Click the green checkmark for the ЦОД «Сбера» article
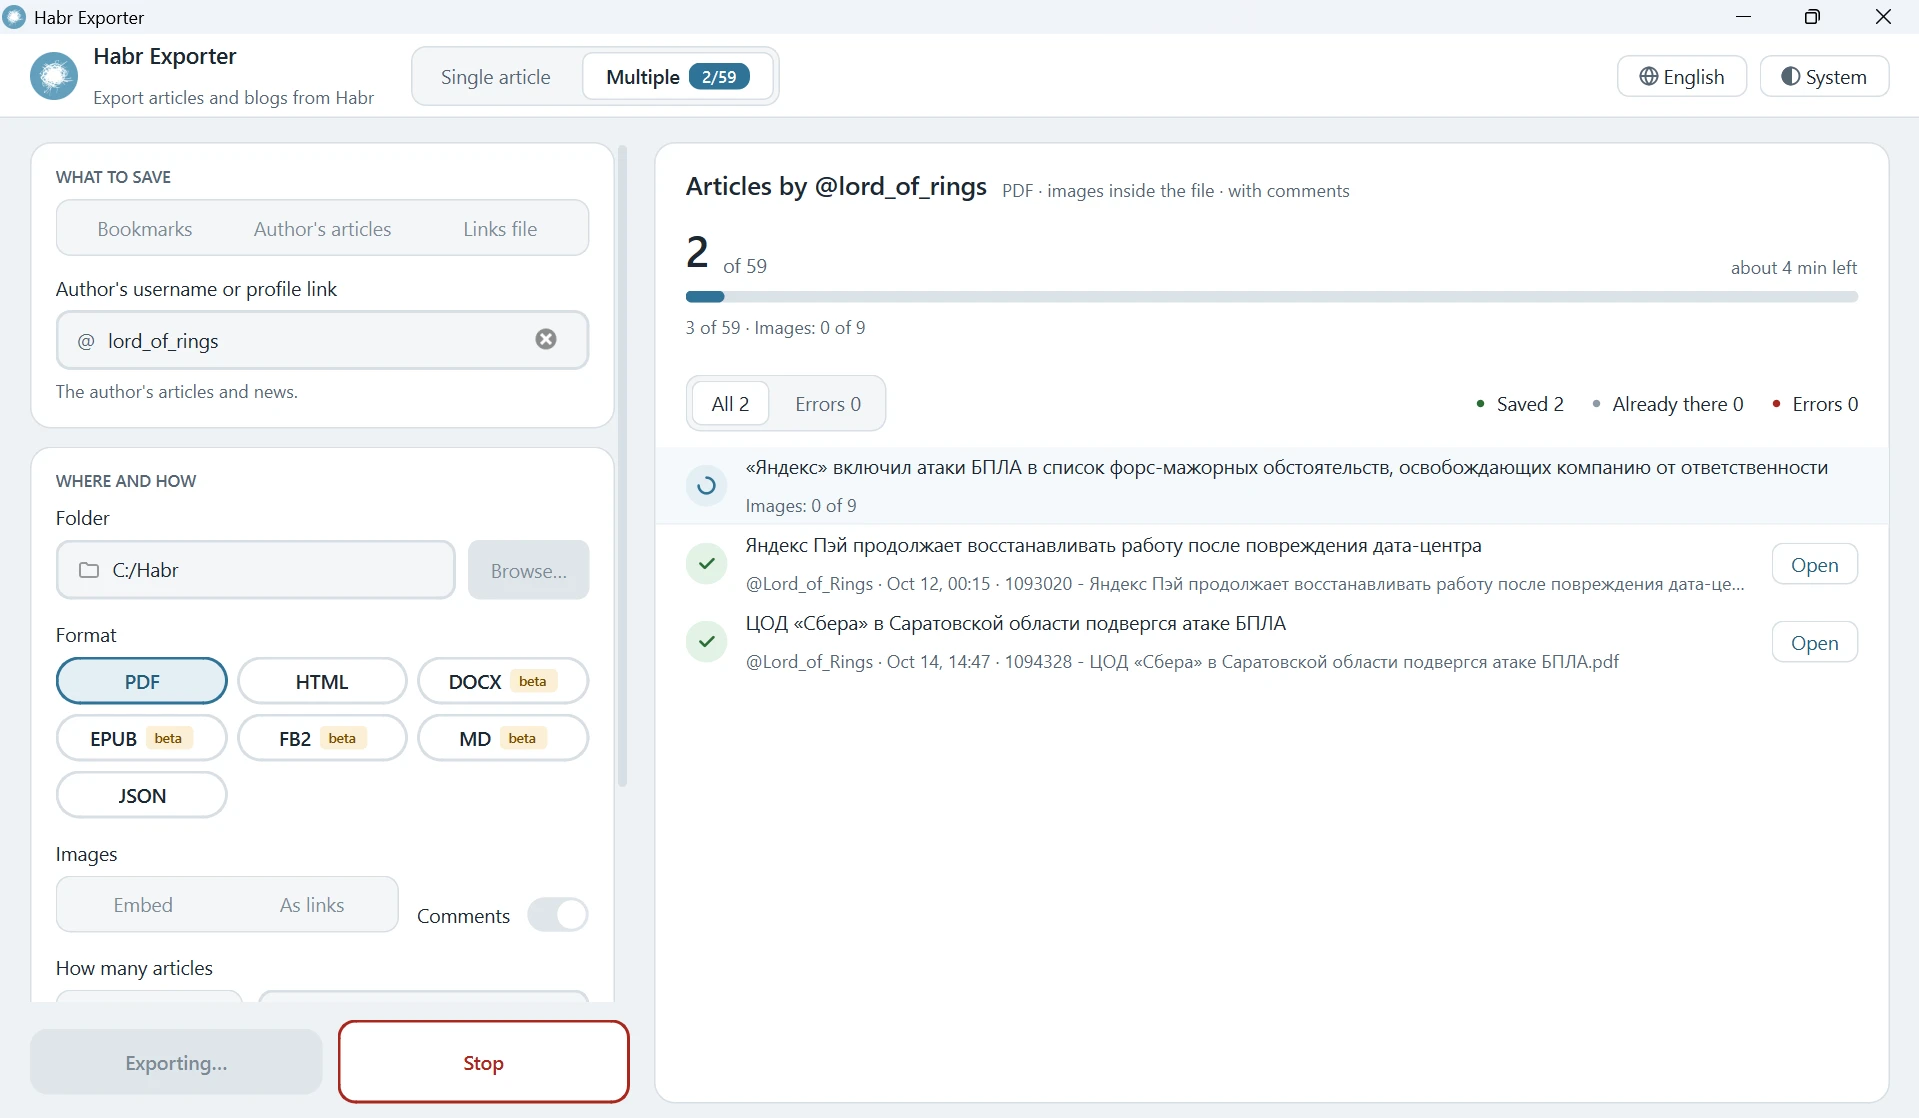 (706, 642)
